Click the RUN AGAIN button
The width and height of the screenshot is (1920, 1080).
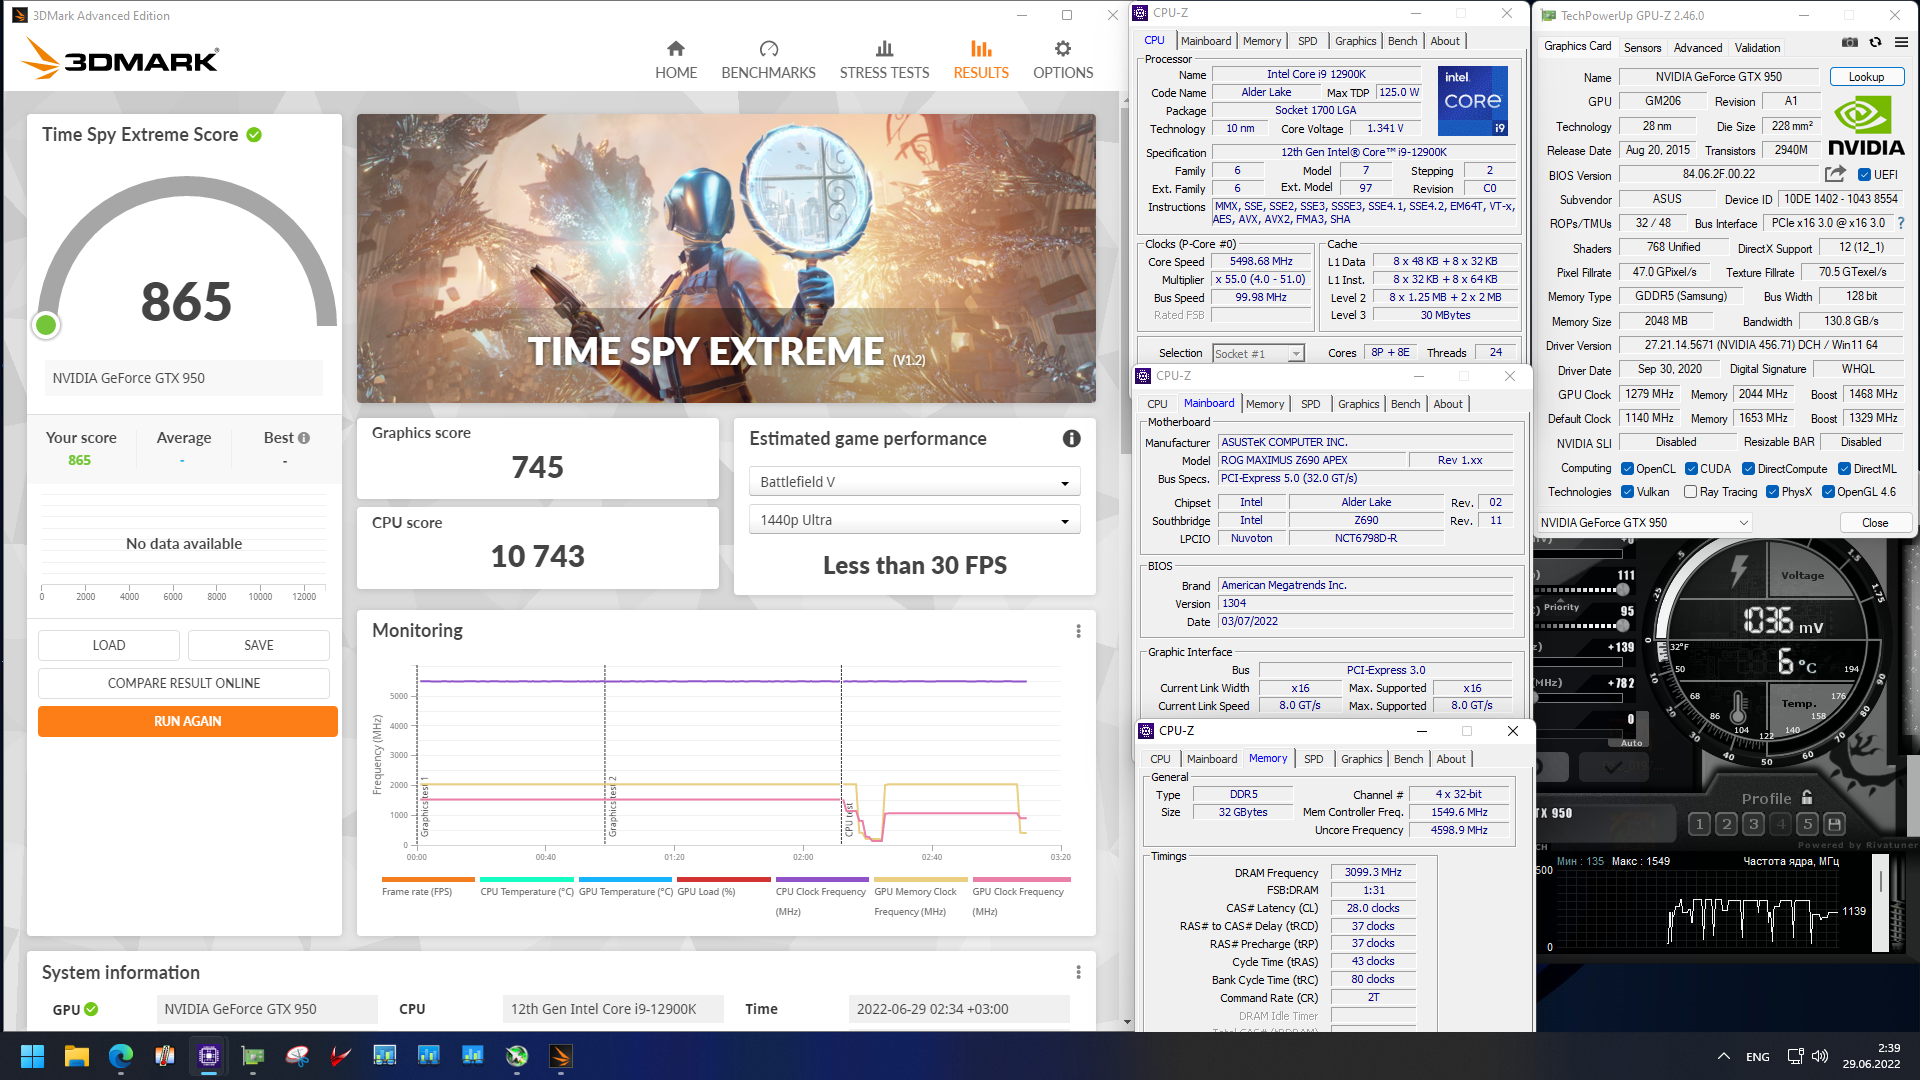pos(188,721)
